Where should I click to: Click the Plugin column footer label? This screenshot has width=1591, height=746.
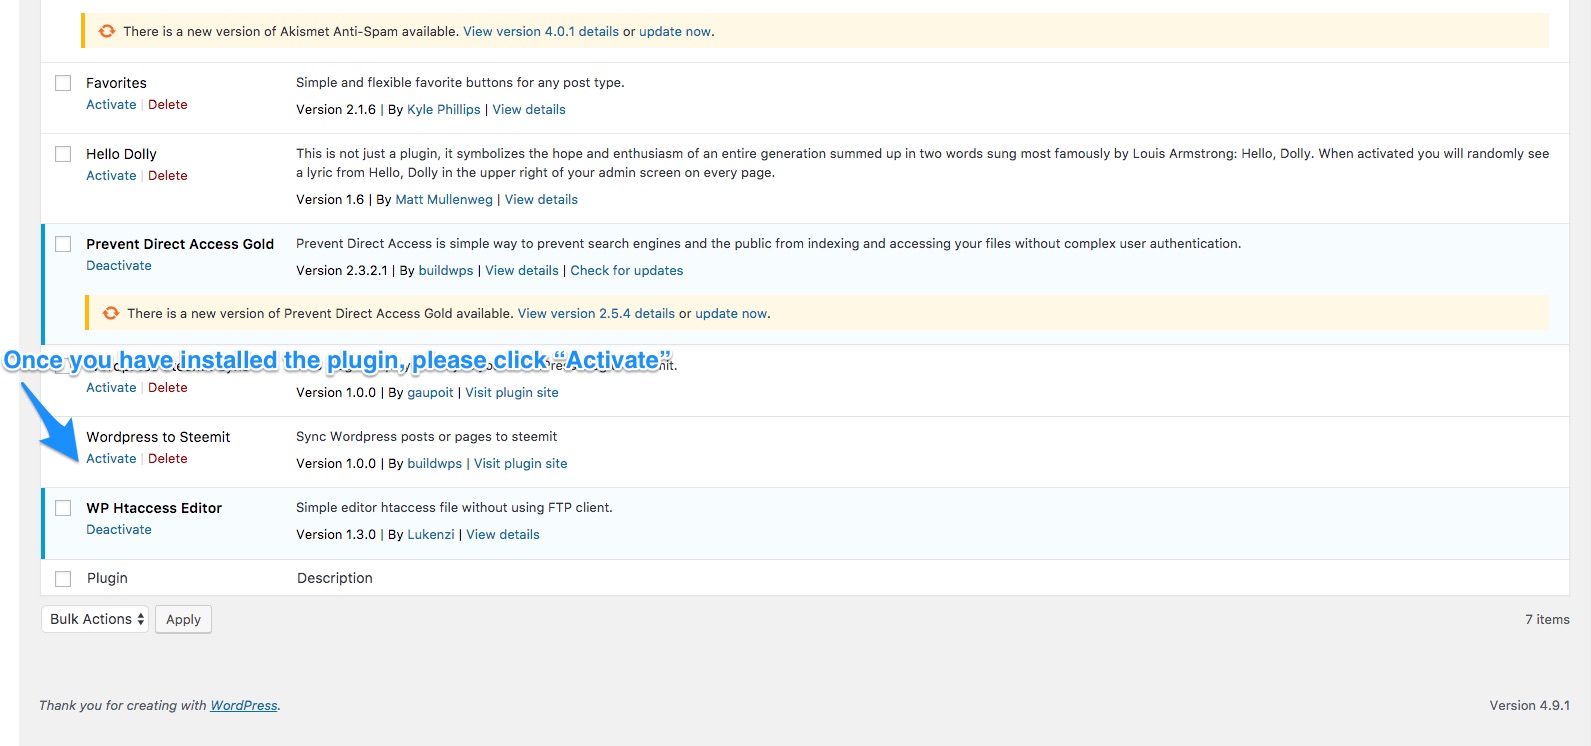107,578
